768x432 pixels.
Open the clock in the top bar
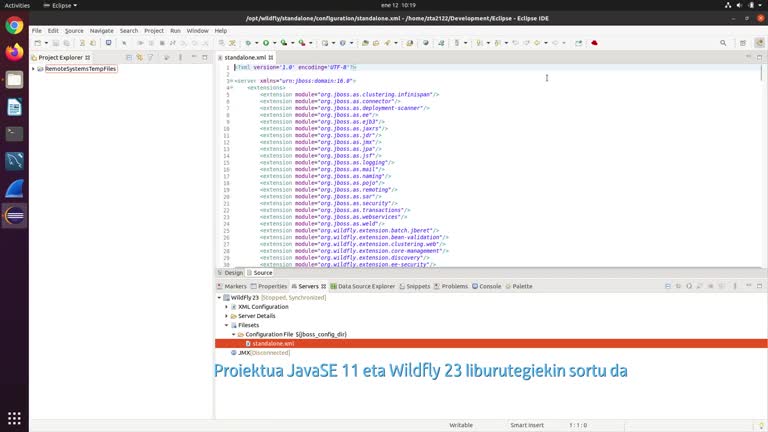click(x=398, y=5)
